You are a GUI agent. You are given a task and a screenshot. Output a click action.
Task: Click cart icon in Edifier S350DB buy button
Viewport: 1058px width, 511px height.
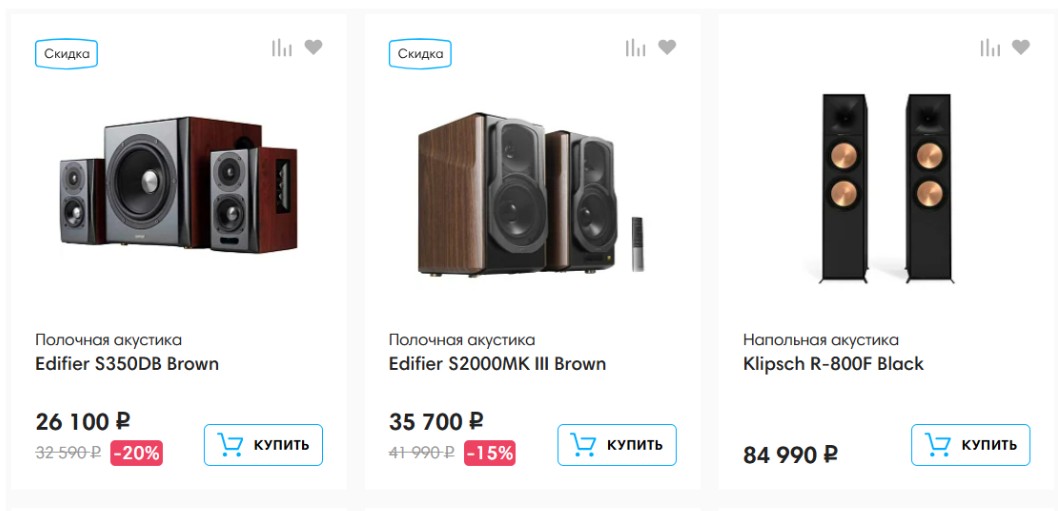pos(231,445)
